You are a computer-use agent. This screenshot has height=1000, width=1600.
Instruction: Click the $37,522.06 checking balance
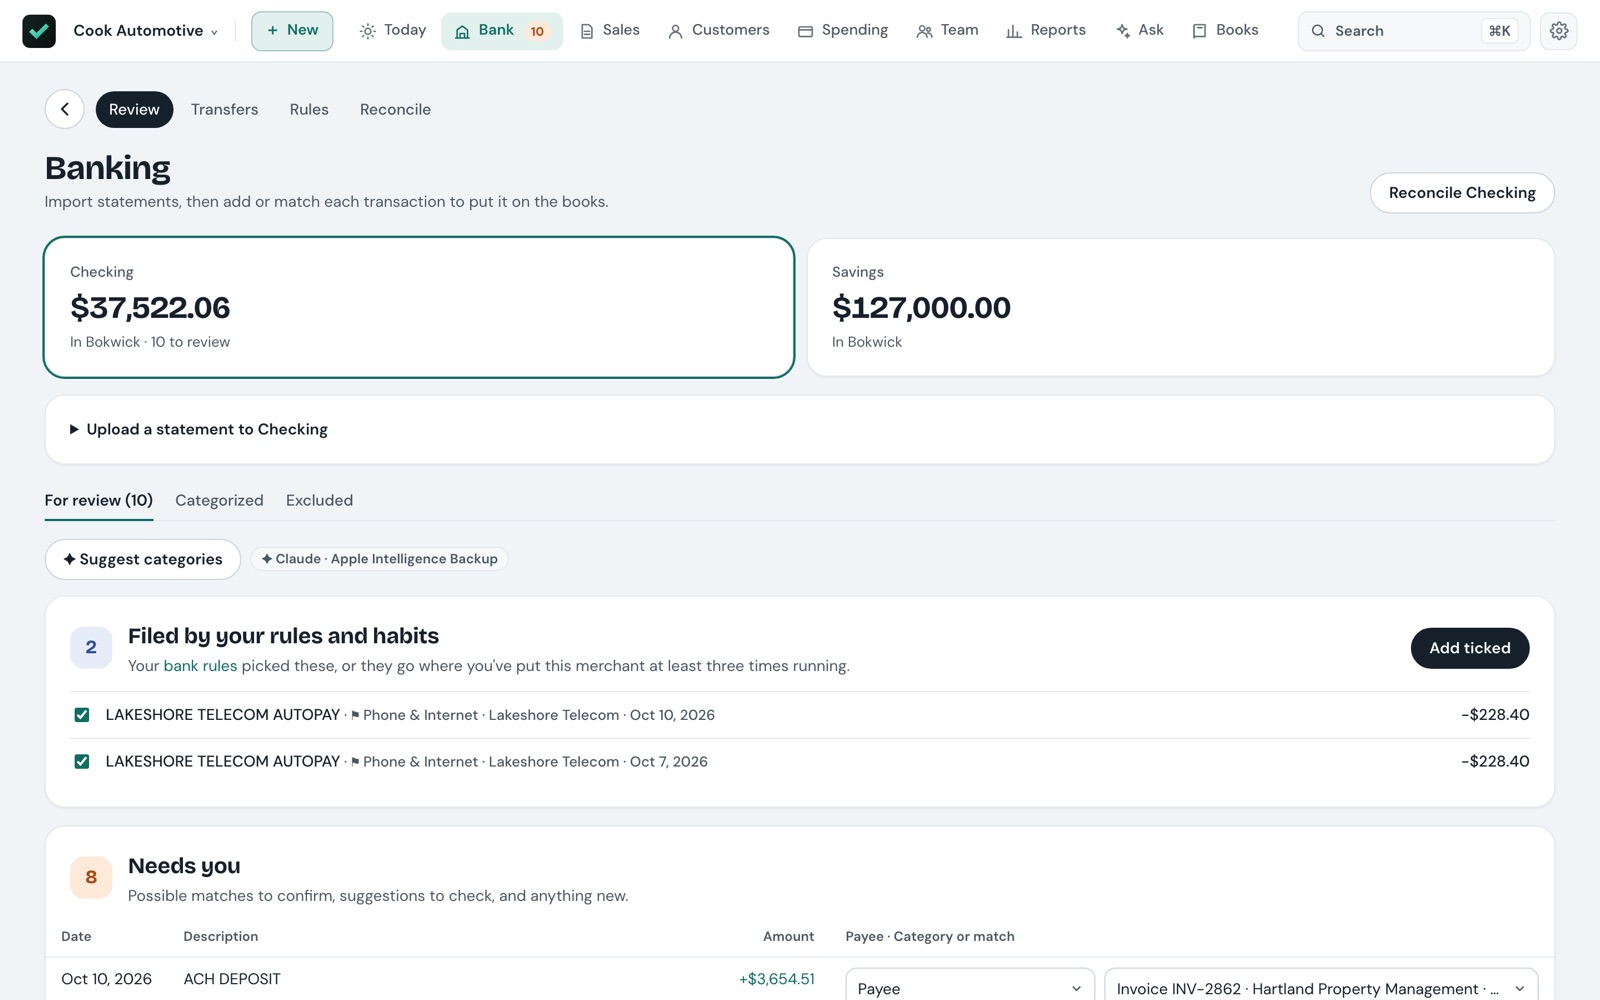150,308
